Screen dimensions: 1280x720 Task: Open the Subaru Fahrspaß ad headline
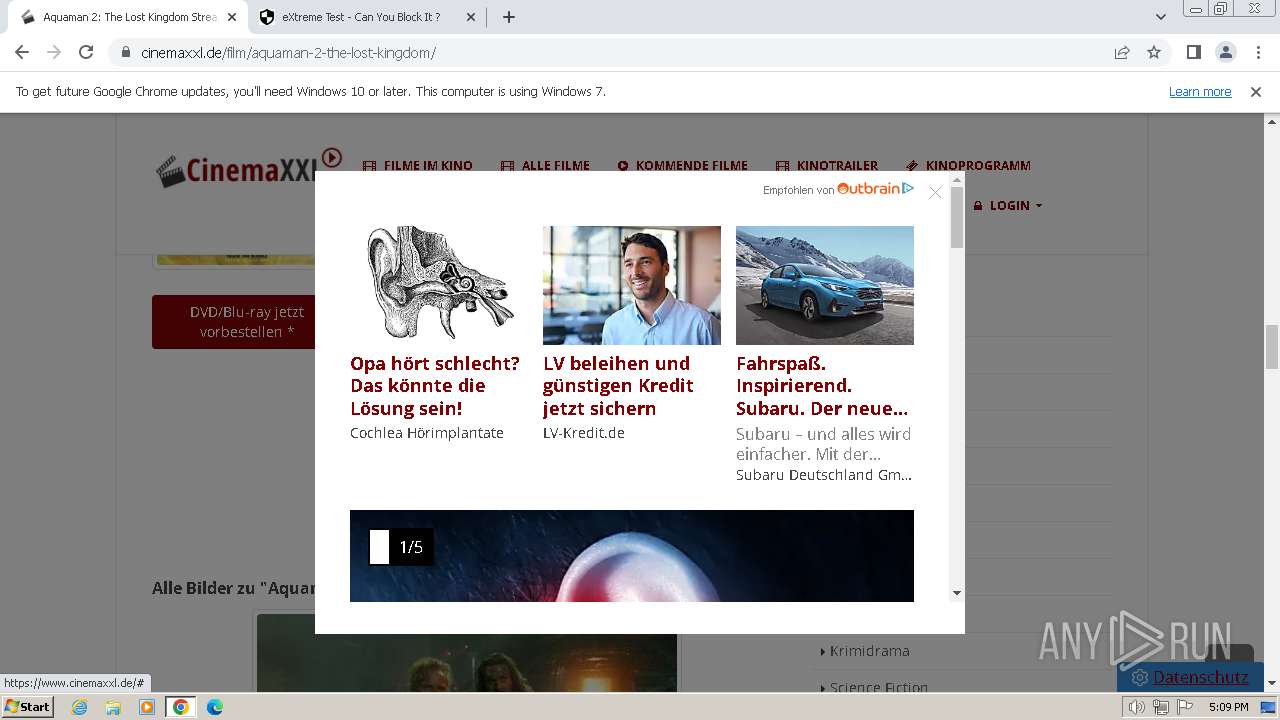coord(822,386)
